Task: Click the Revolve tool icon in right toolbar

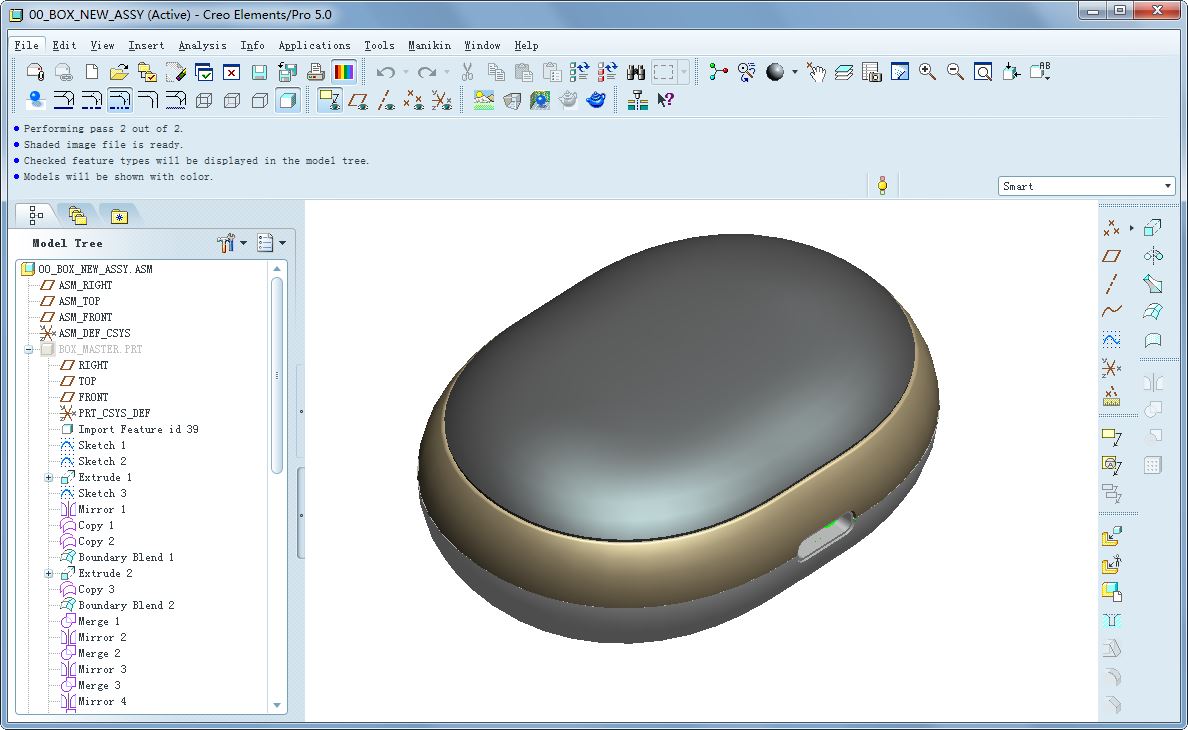Action: pyautogui.click(x=1152, y=255)
